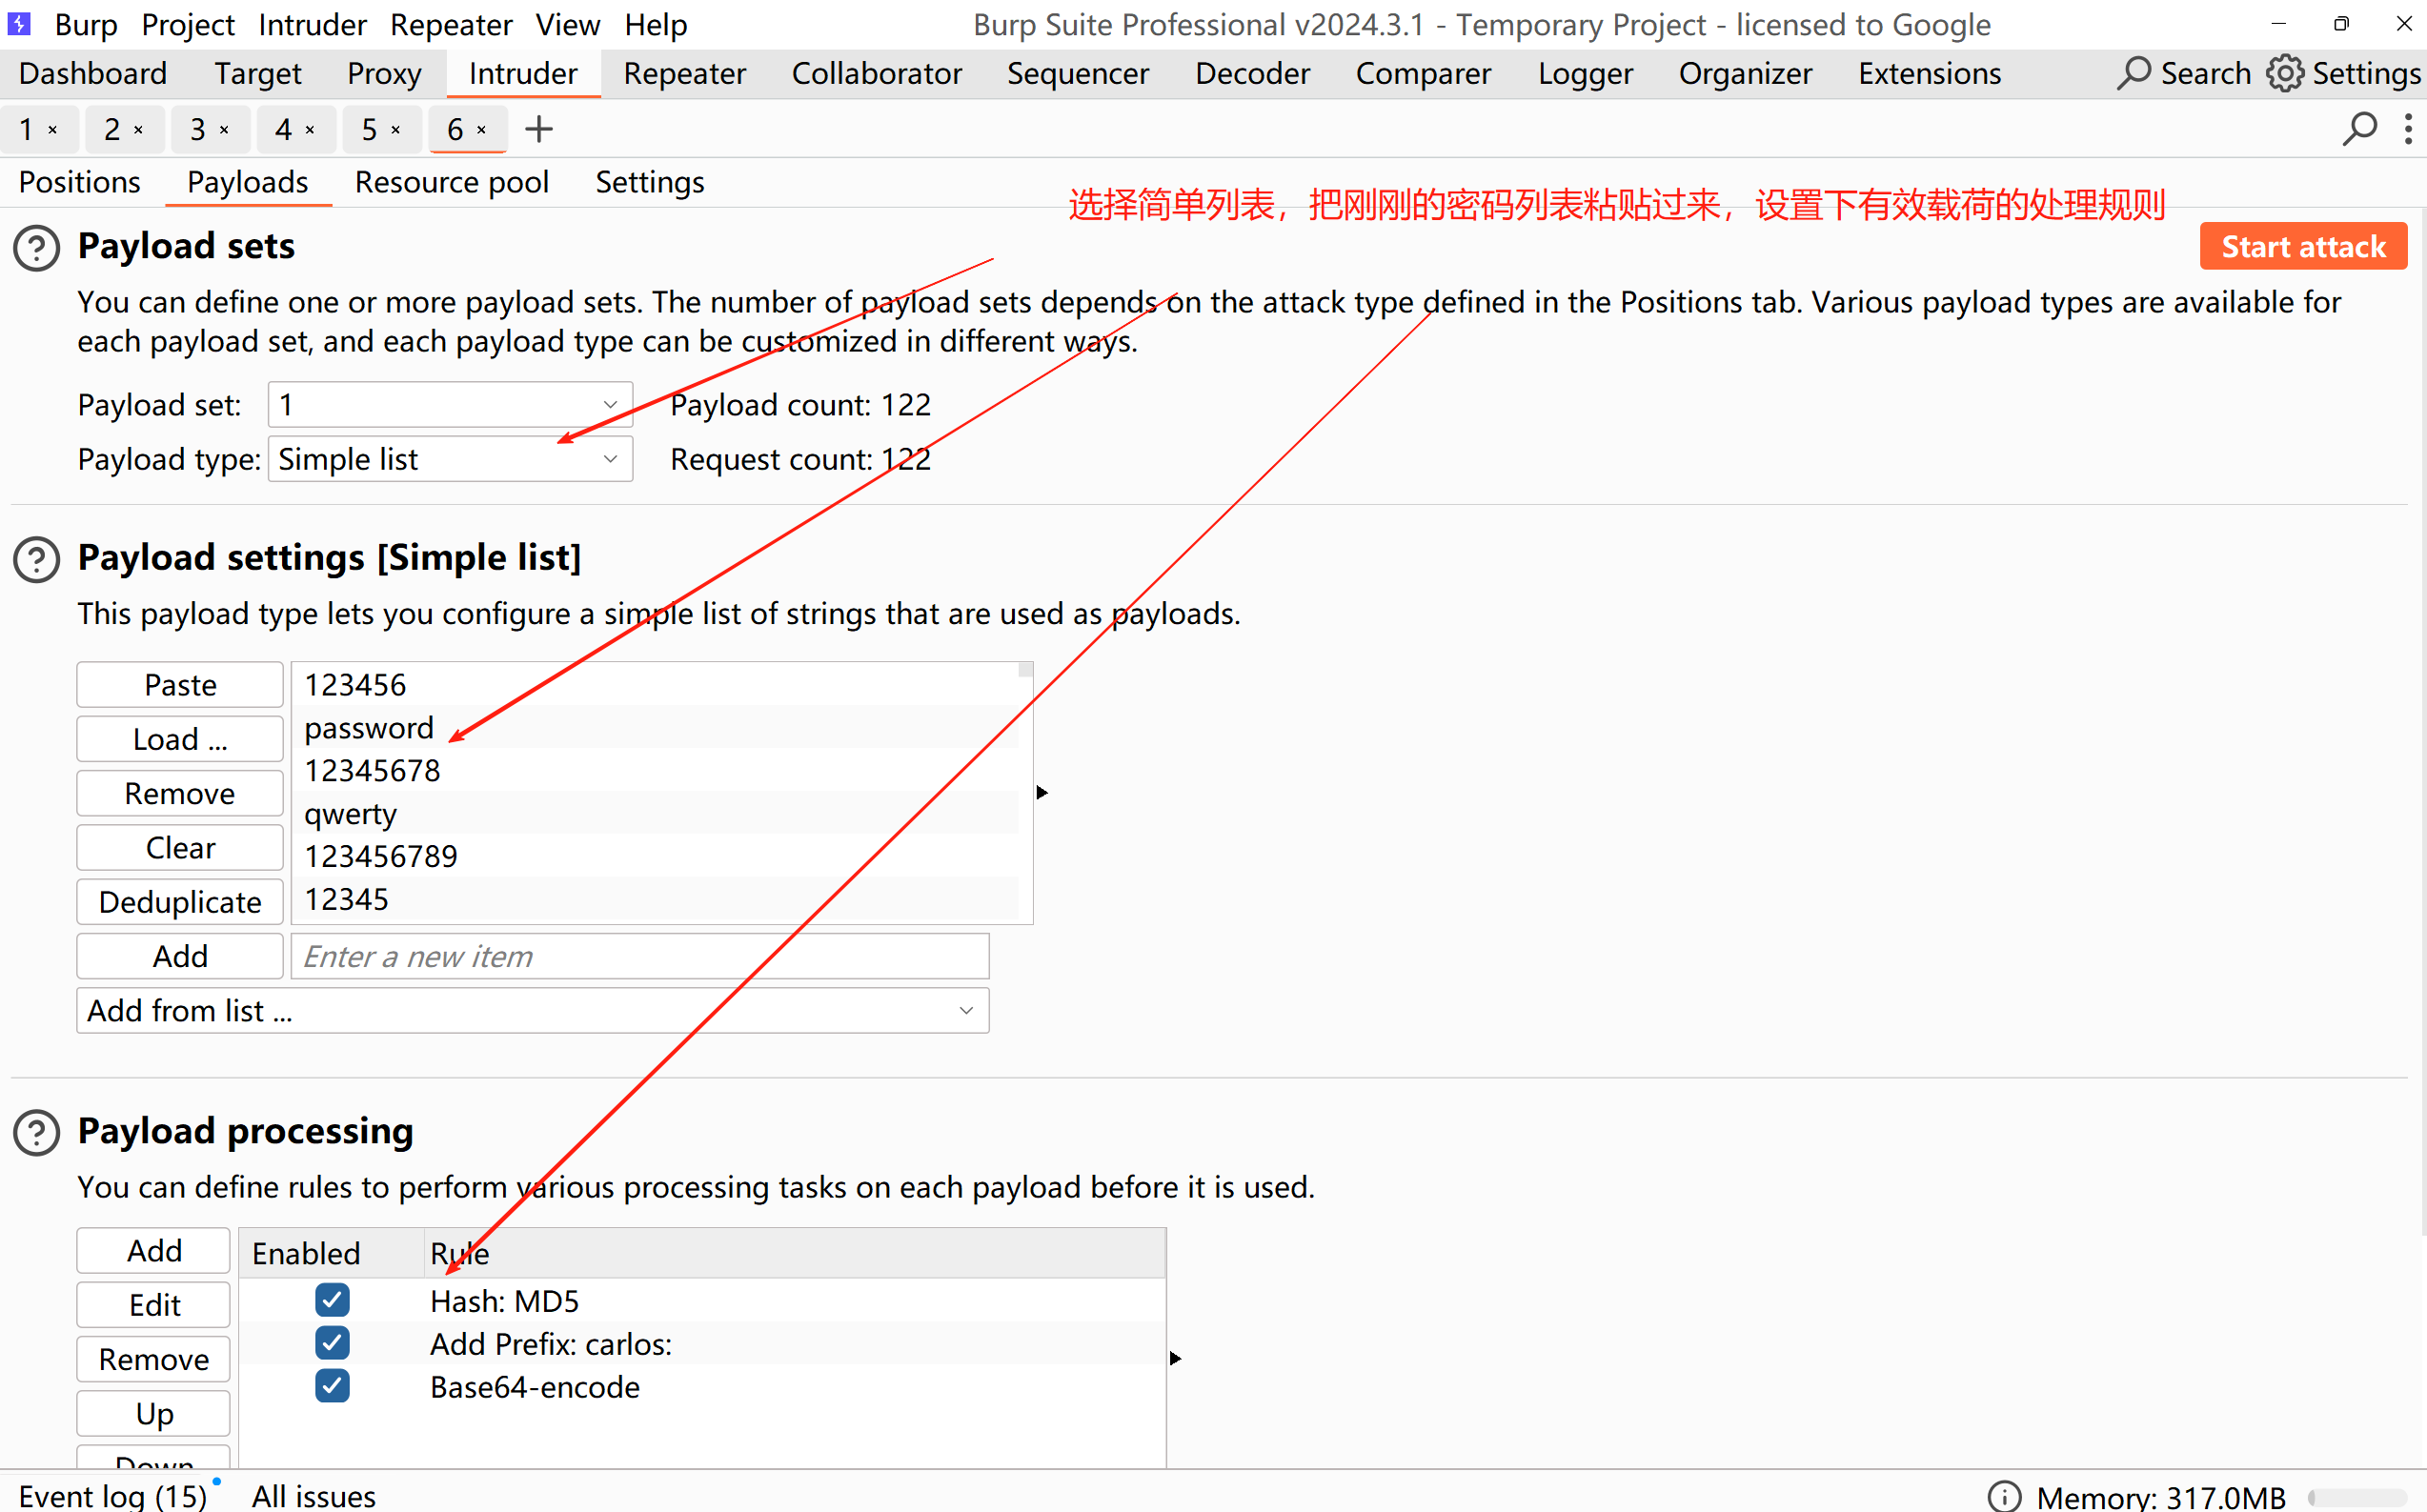Open the vertical three-dot tab menu
The width and height of the screenshot is (2427, 1512).
(2407, 129)
